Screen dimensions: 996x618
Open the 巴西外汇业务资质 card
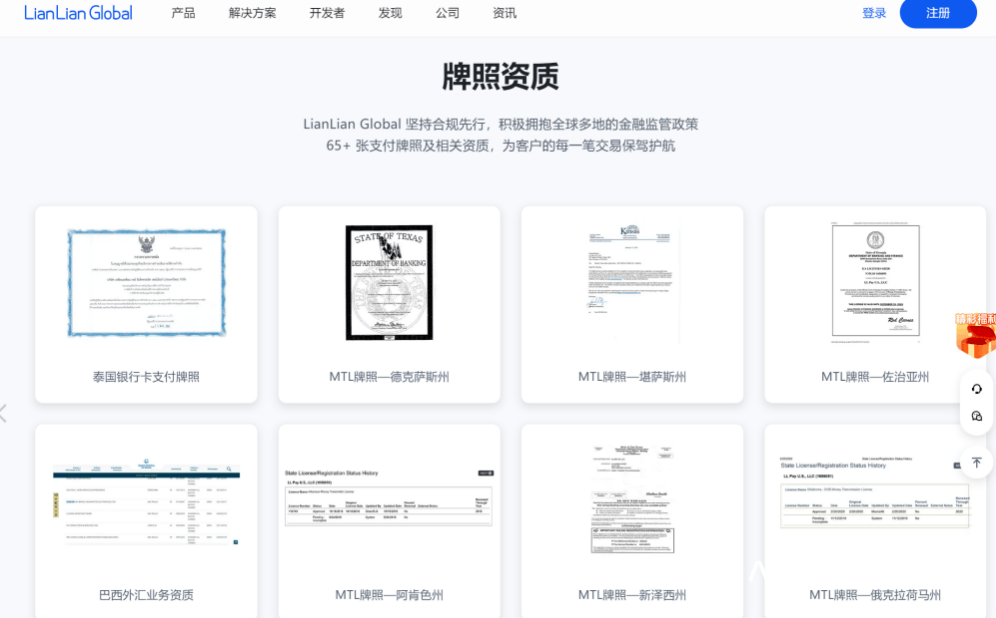[146, 521]
